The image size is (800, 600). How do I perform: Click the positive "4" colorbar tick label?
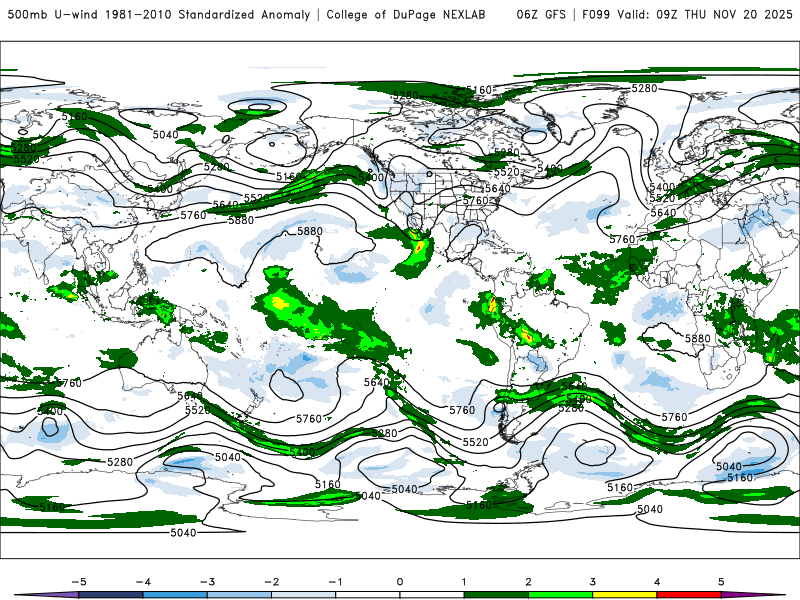coord(657,582)
